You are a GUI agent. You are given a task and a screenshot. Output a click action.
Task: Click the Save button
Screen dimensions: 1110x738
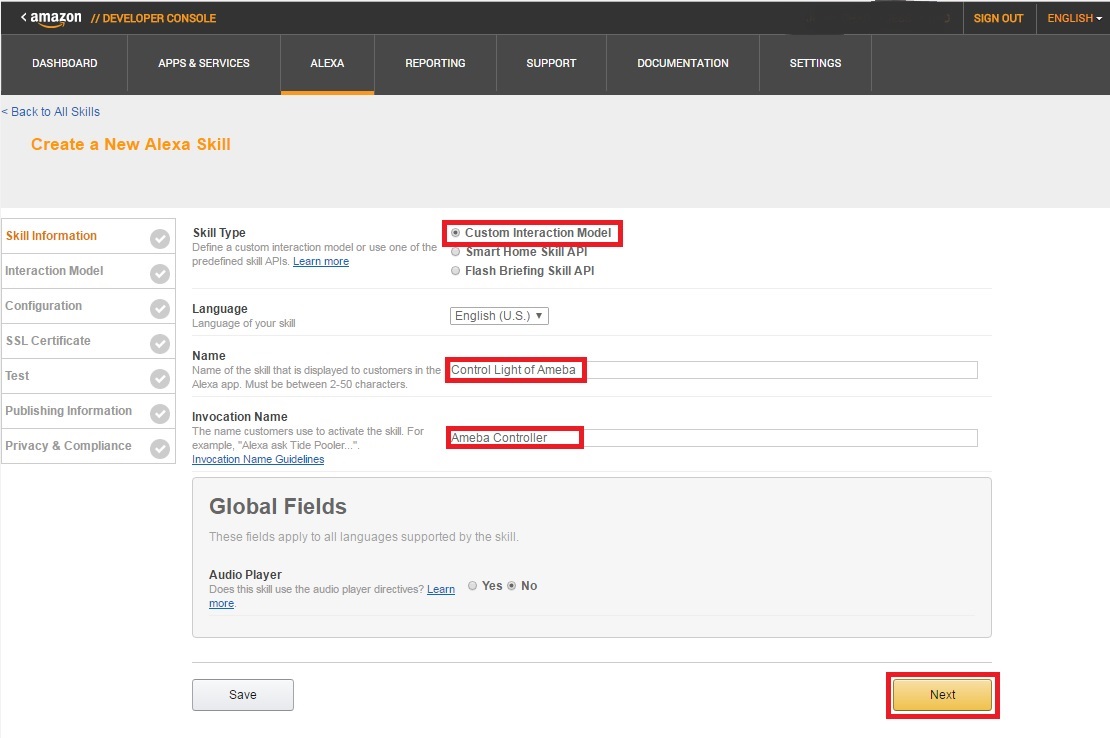click(243, 695)
